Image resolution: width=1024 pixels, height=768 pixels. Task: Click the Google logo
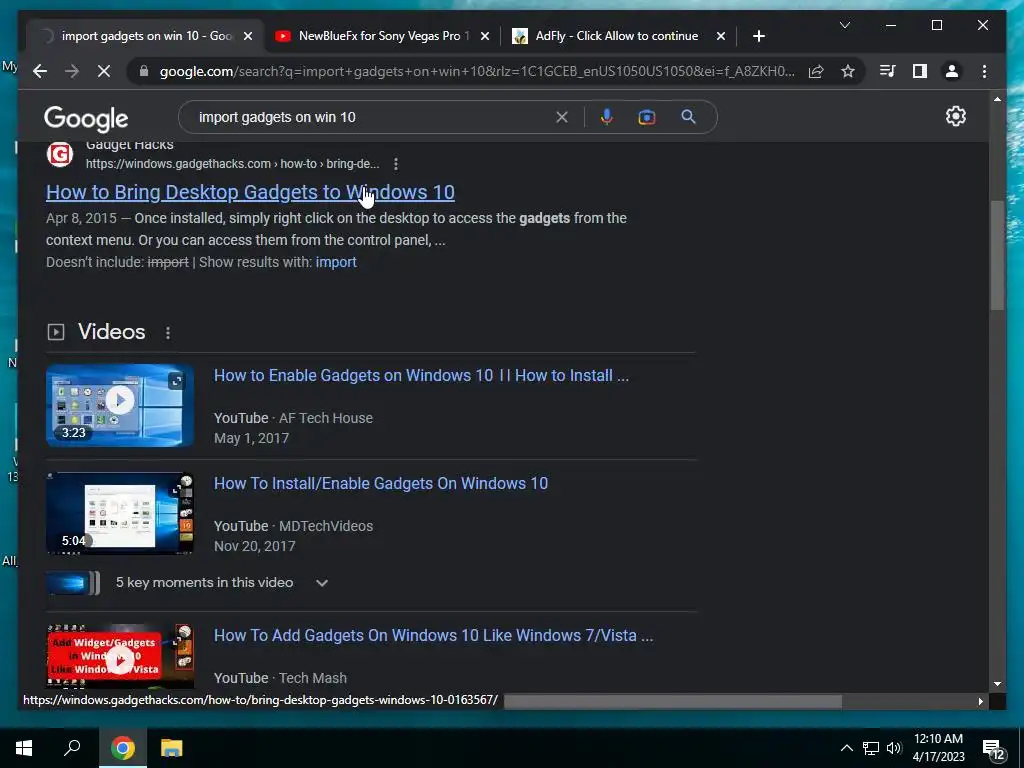(x=86, y=119)
